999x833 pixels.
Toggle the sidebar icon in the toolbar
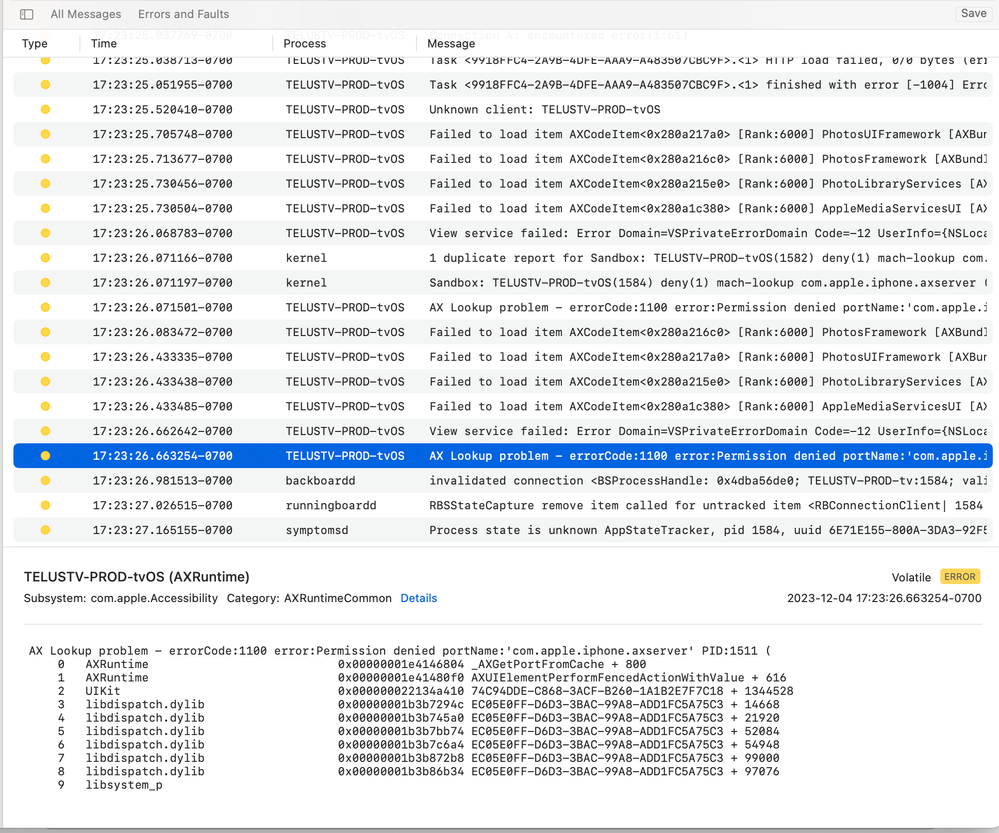27,14
